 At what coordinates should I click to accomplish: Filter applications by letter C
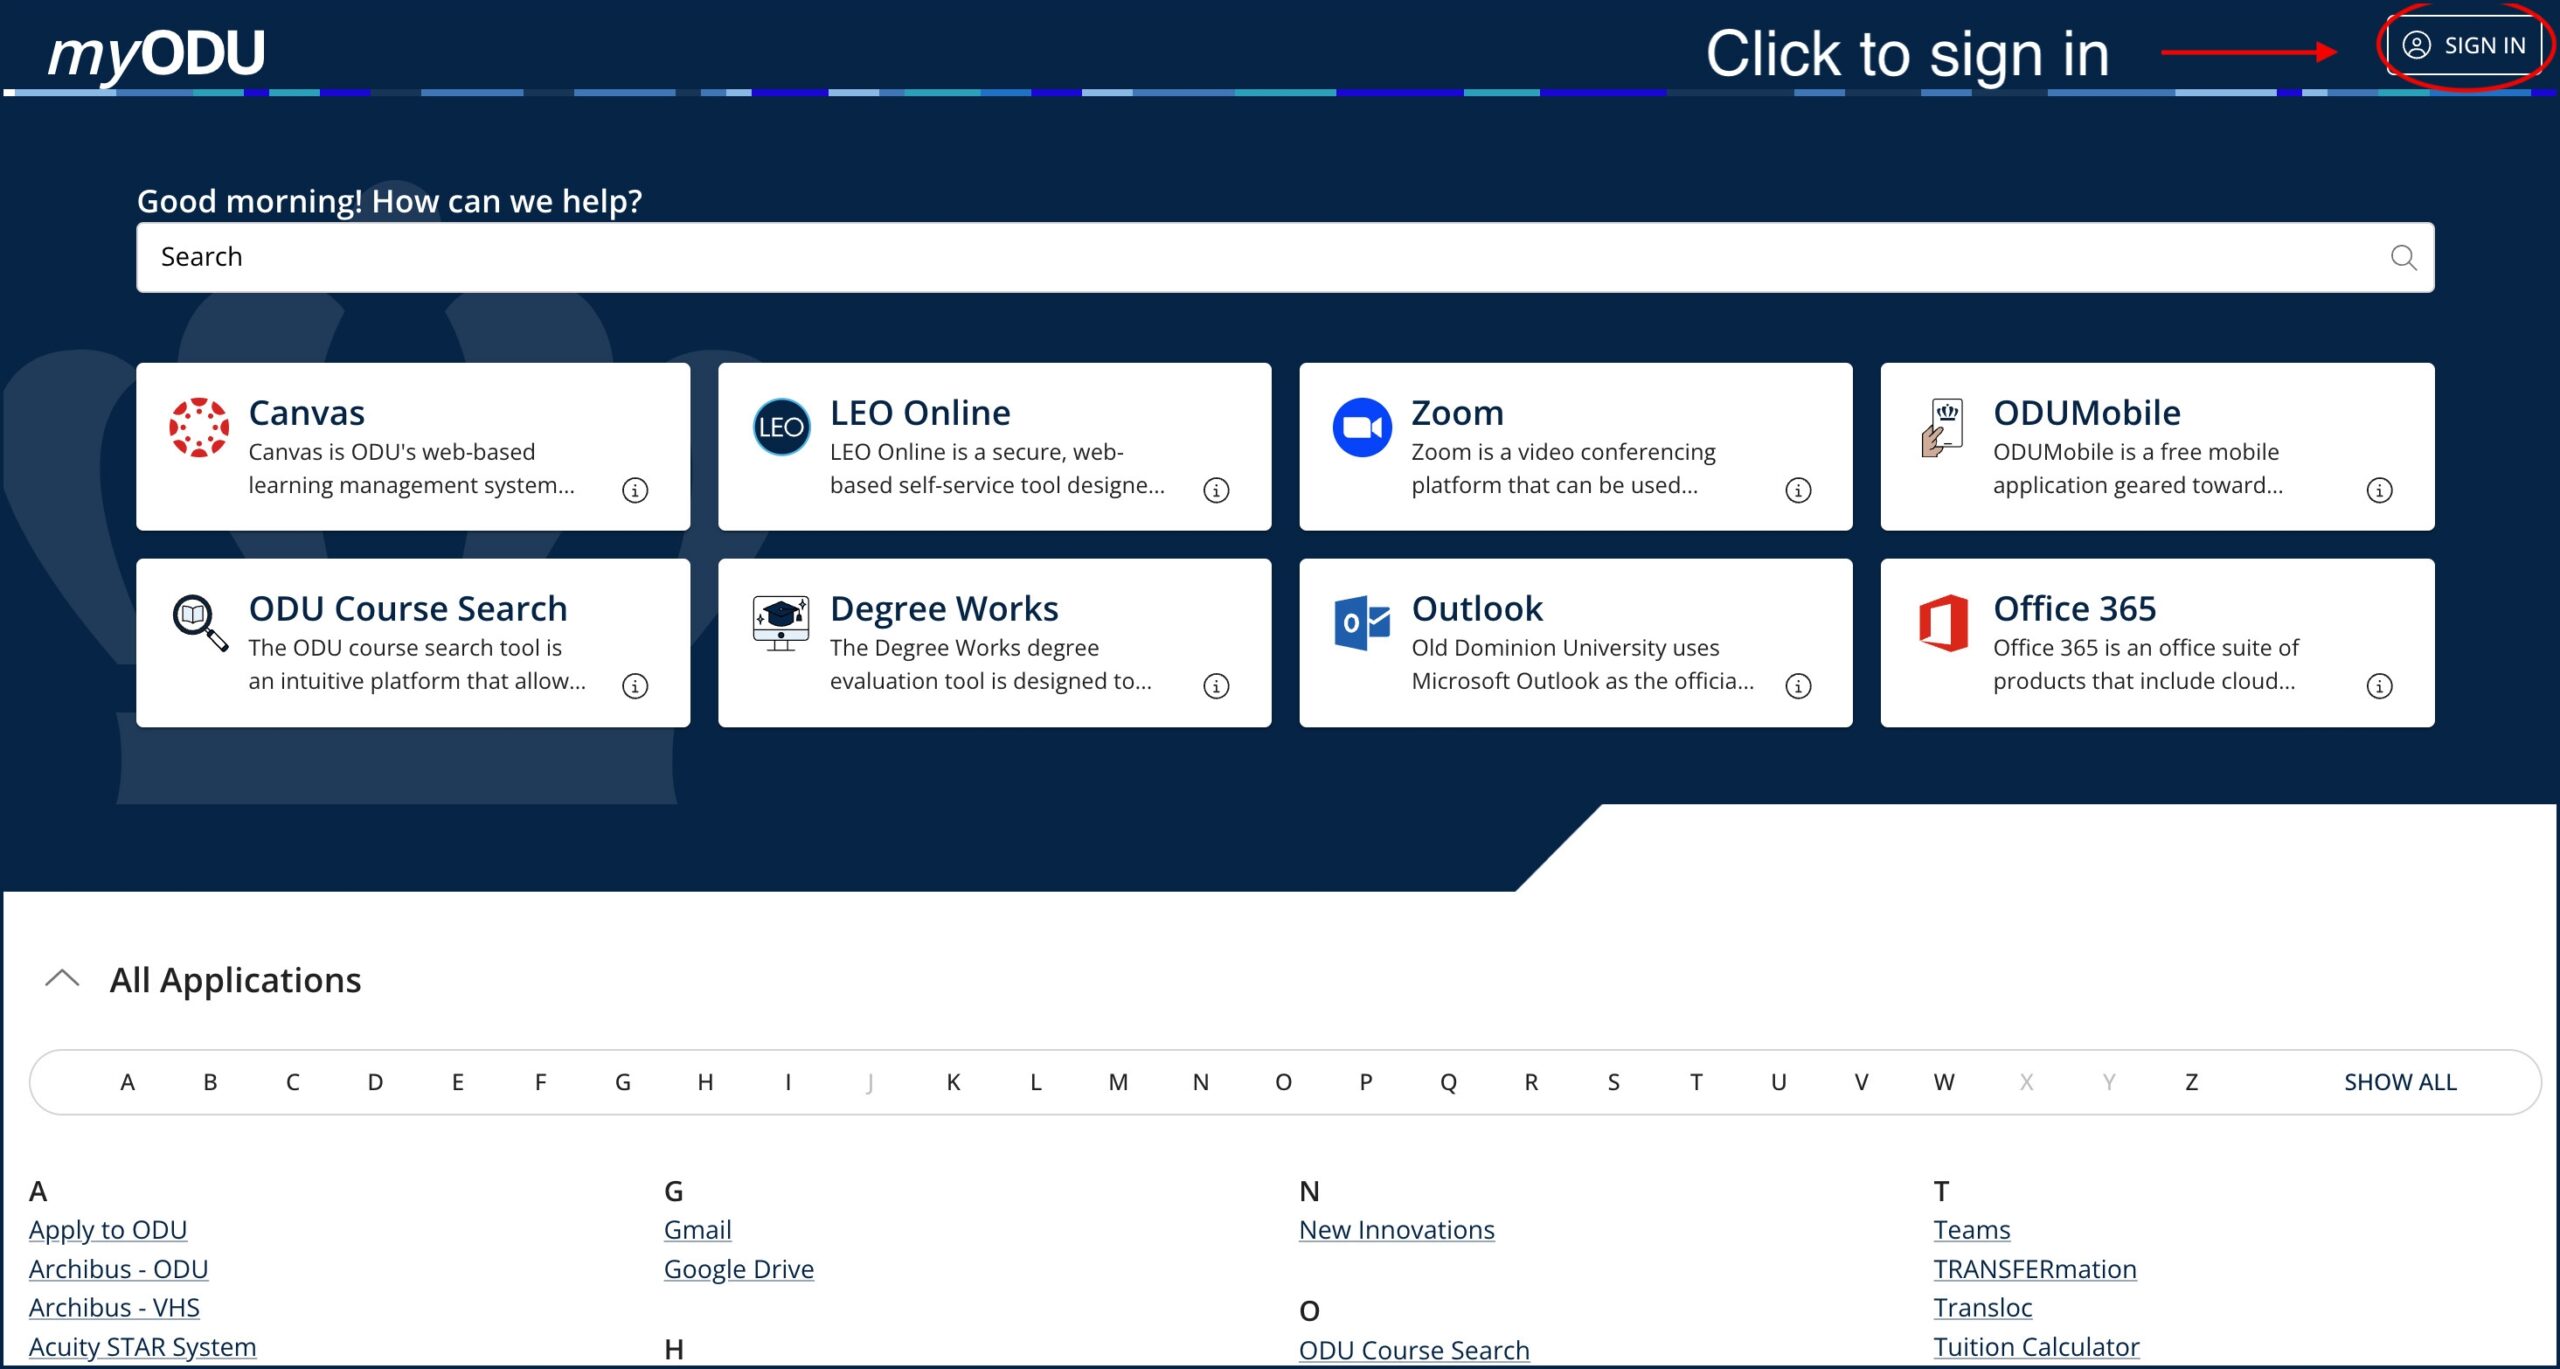pos(291,1081)
